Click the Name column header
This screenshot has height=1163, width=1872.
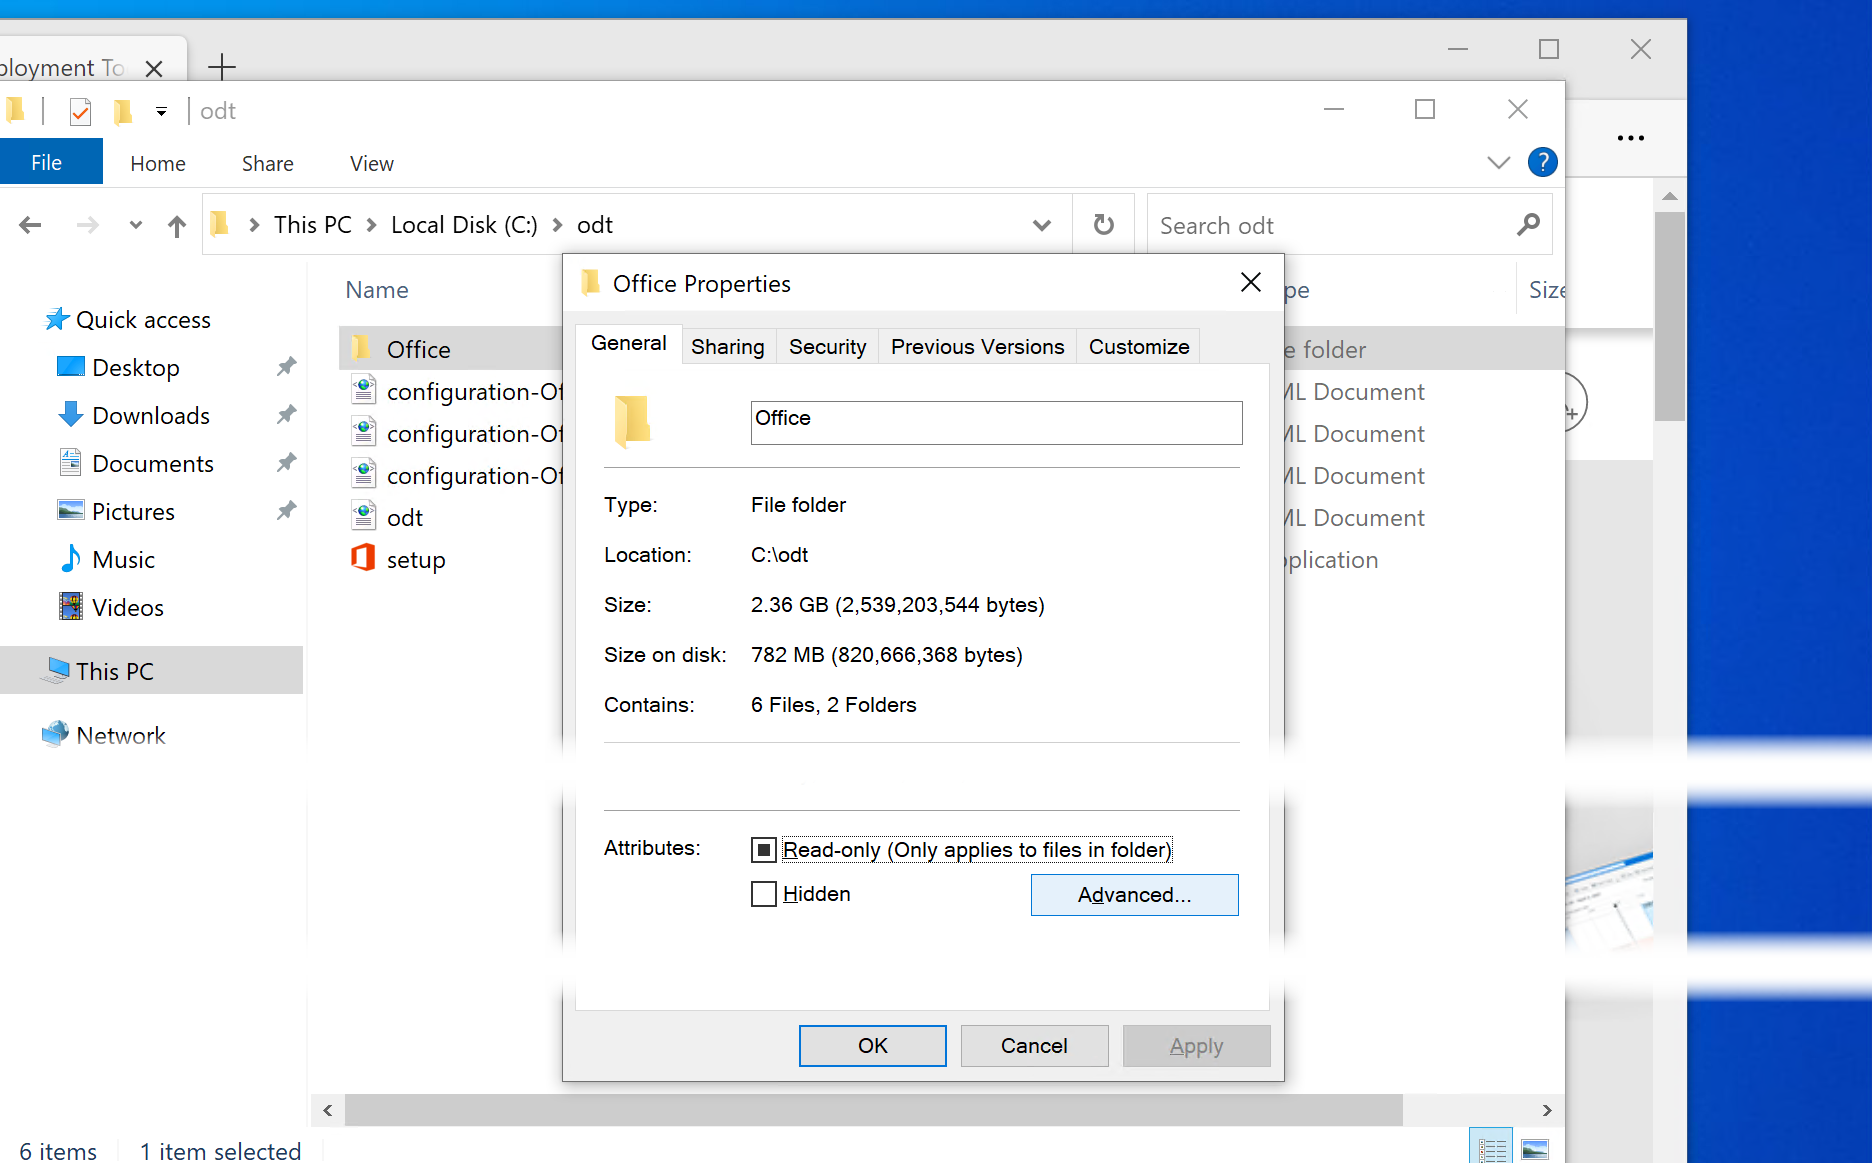pyautogui.click(x=376, y=290)
